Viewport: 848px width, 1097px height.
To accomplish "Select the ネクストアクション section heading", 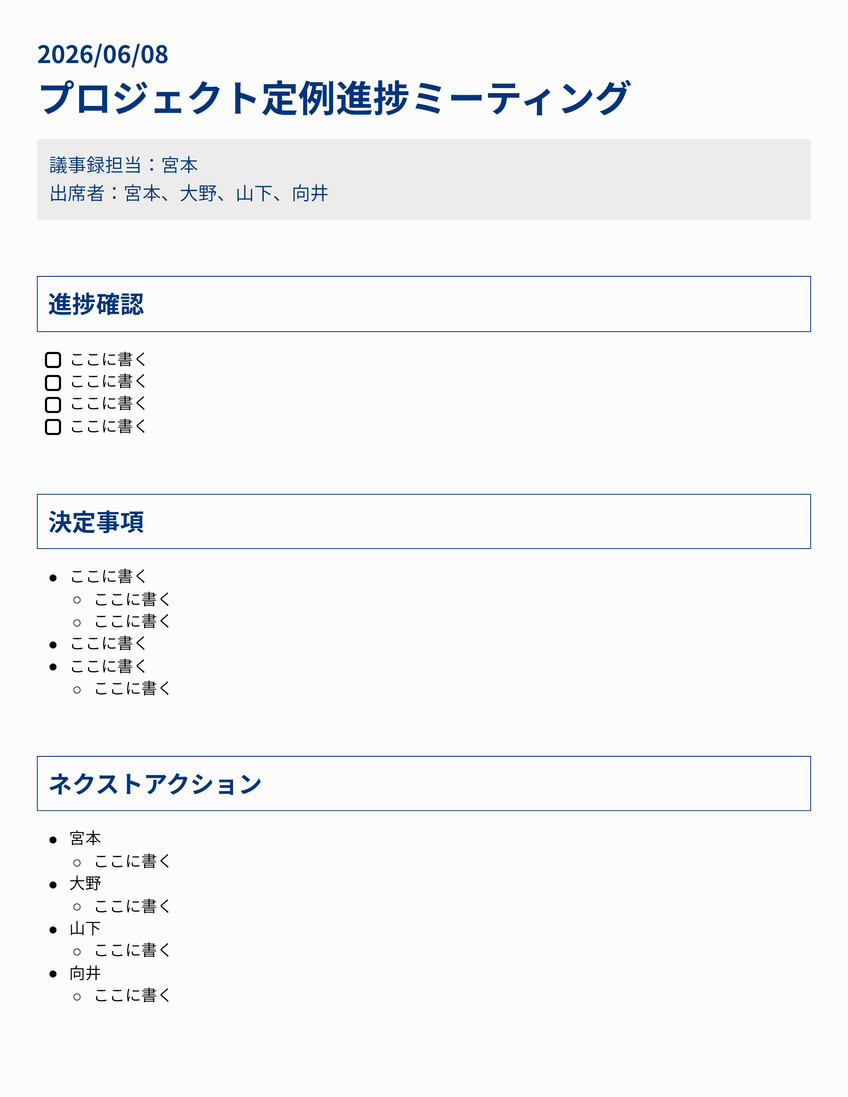I will (x=155, y=784).
